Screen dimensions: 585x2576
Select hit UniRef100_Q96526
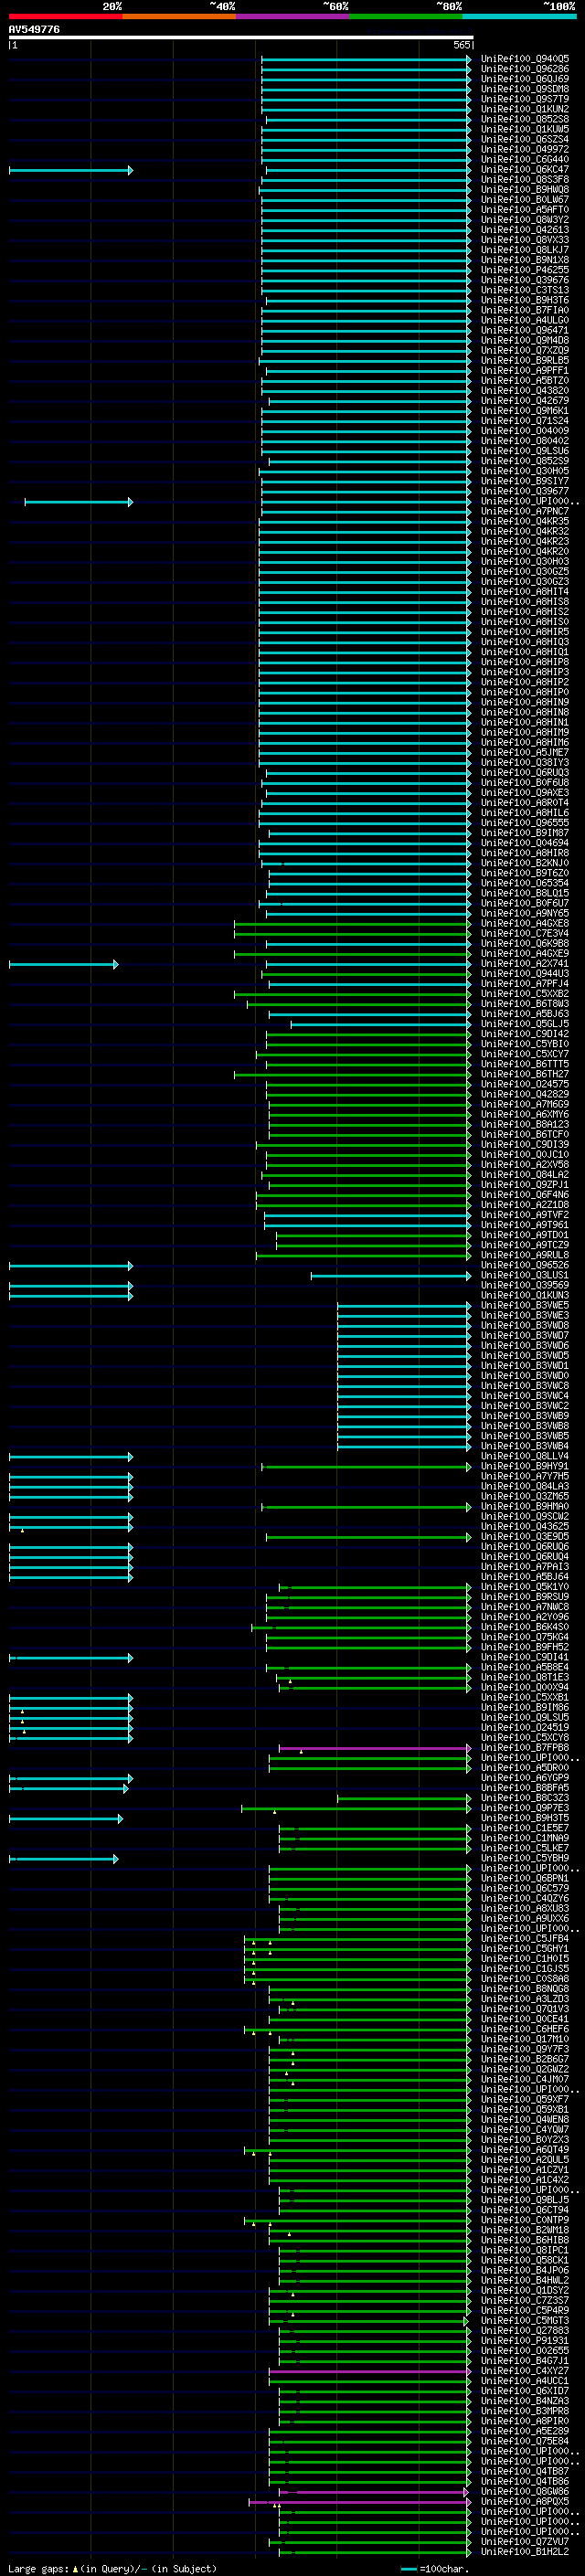(x=525, y=1265)
